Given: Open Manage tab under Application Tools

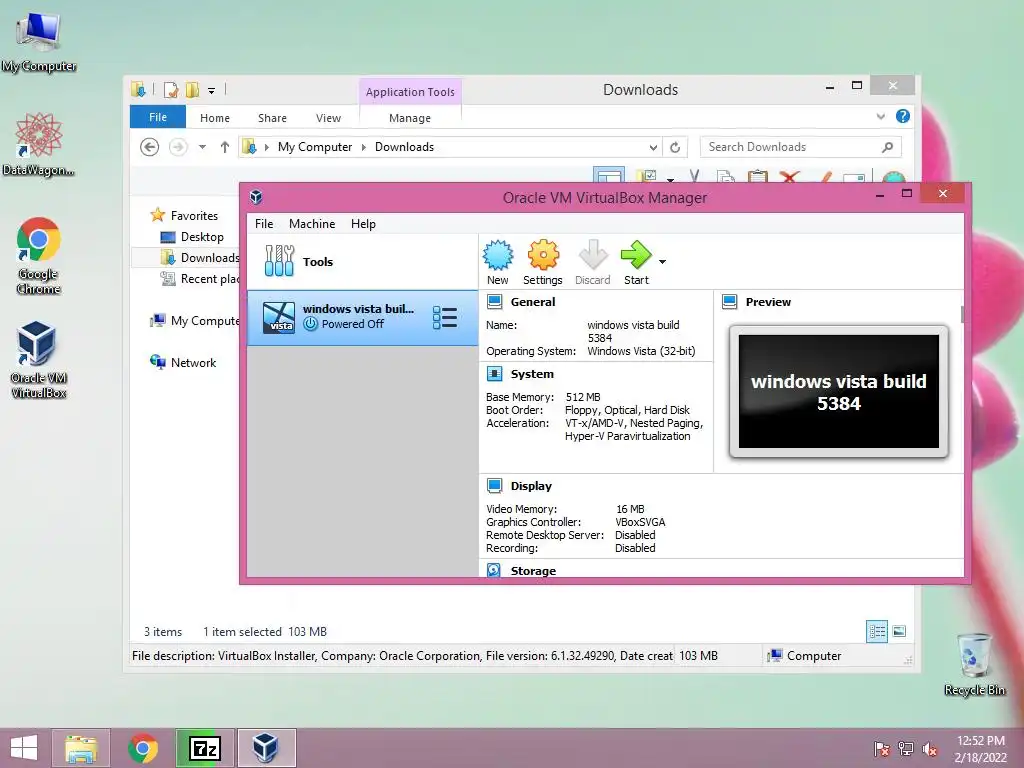Looking at the screenshot, I should point(409,118).
